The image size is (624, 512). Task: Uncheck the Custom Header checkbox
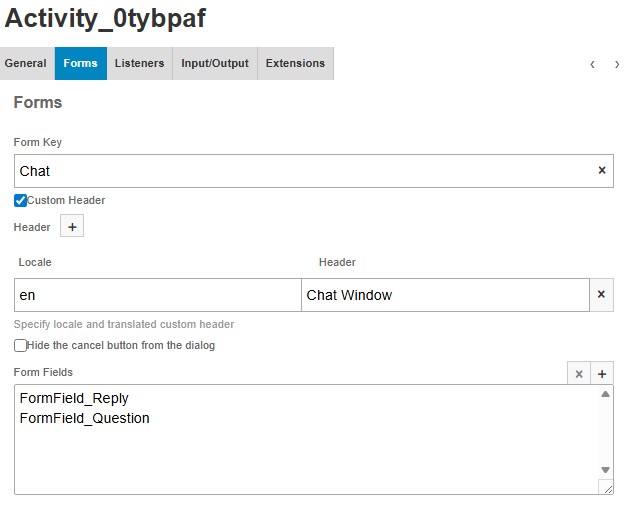pyautogui.click(x=21, y=200)
